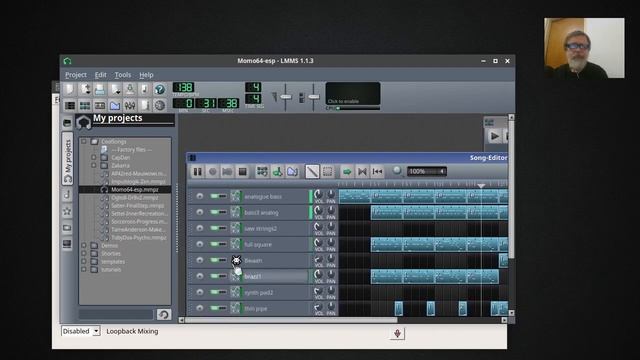Open the My home sidebar tab

(67, 228)
